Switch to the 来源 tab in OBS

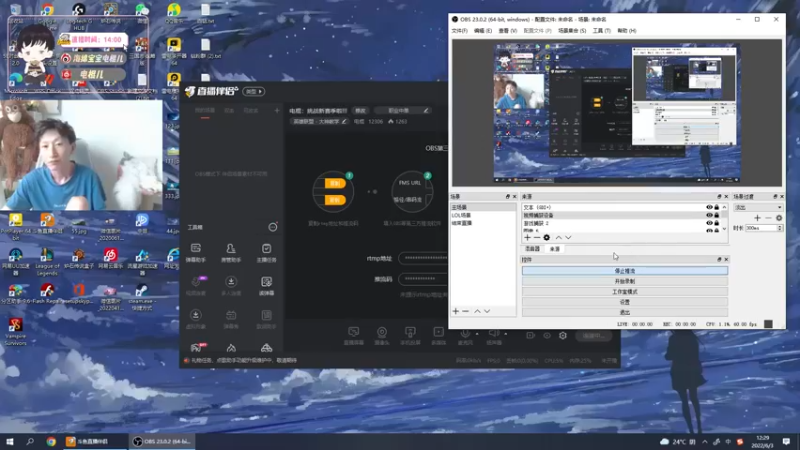pyautogui.click(x=555, y=248)
